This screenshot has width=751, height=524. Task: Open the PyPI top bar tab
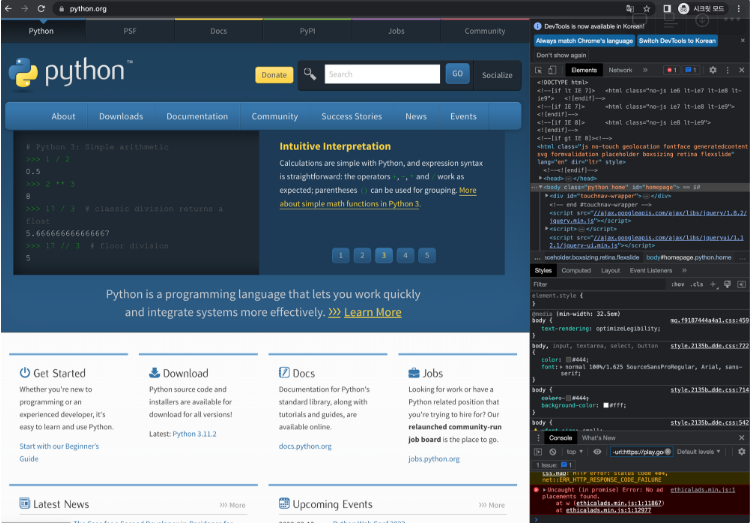click(x=307, y=31)
